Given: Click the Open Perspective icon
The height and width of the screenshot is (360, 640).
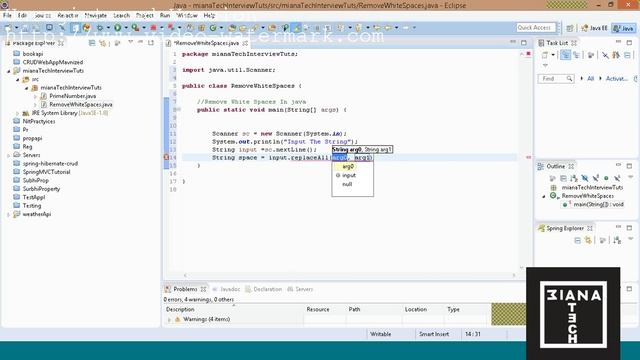Looking at the screenshot, I should pos(570,28).
